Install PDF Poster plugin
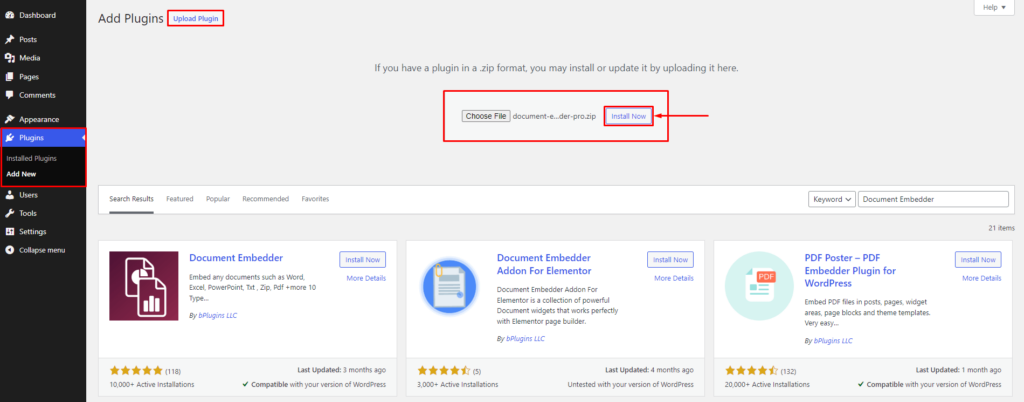Screen dimensions: 1024x402 (978, 259)
